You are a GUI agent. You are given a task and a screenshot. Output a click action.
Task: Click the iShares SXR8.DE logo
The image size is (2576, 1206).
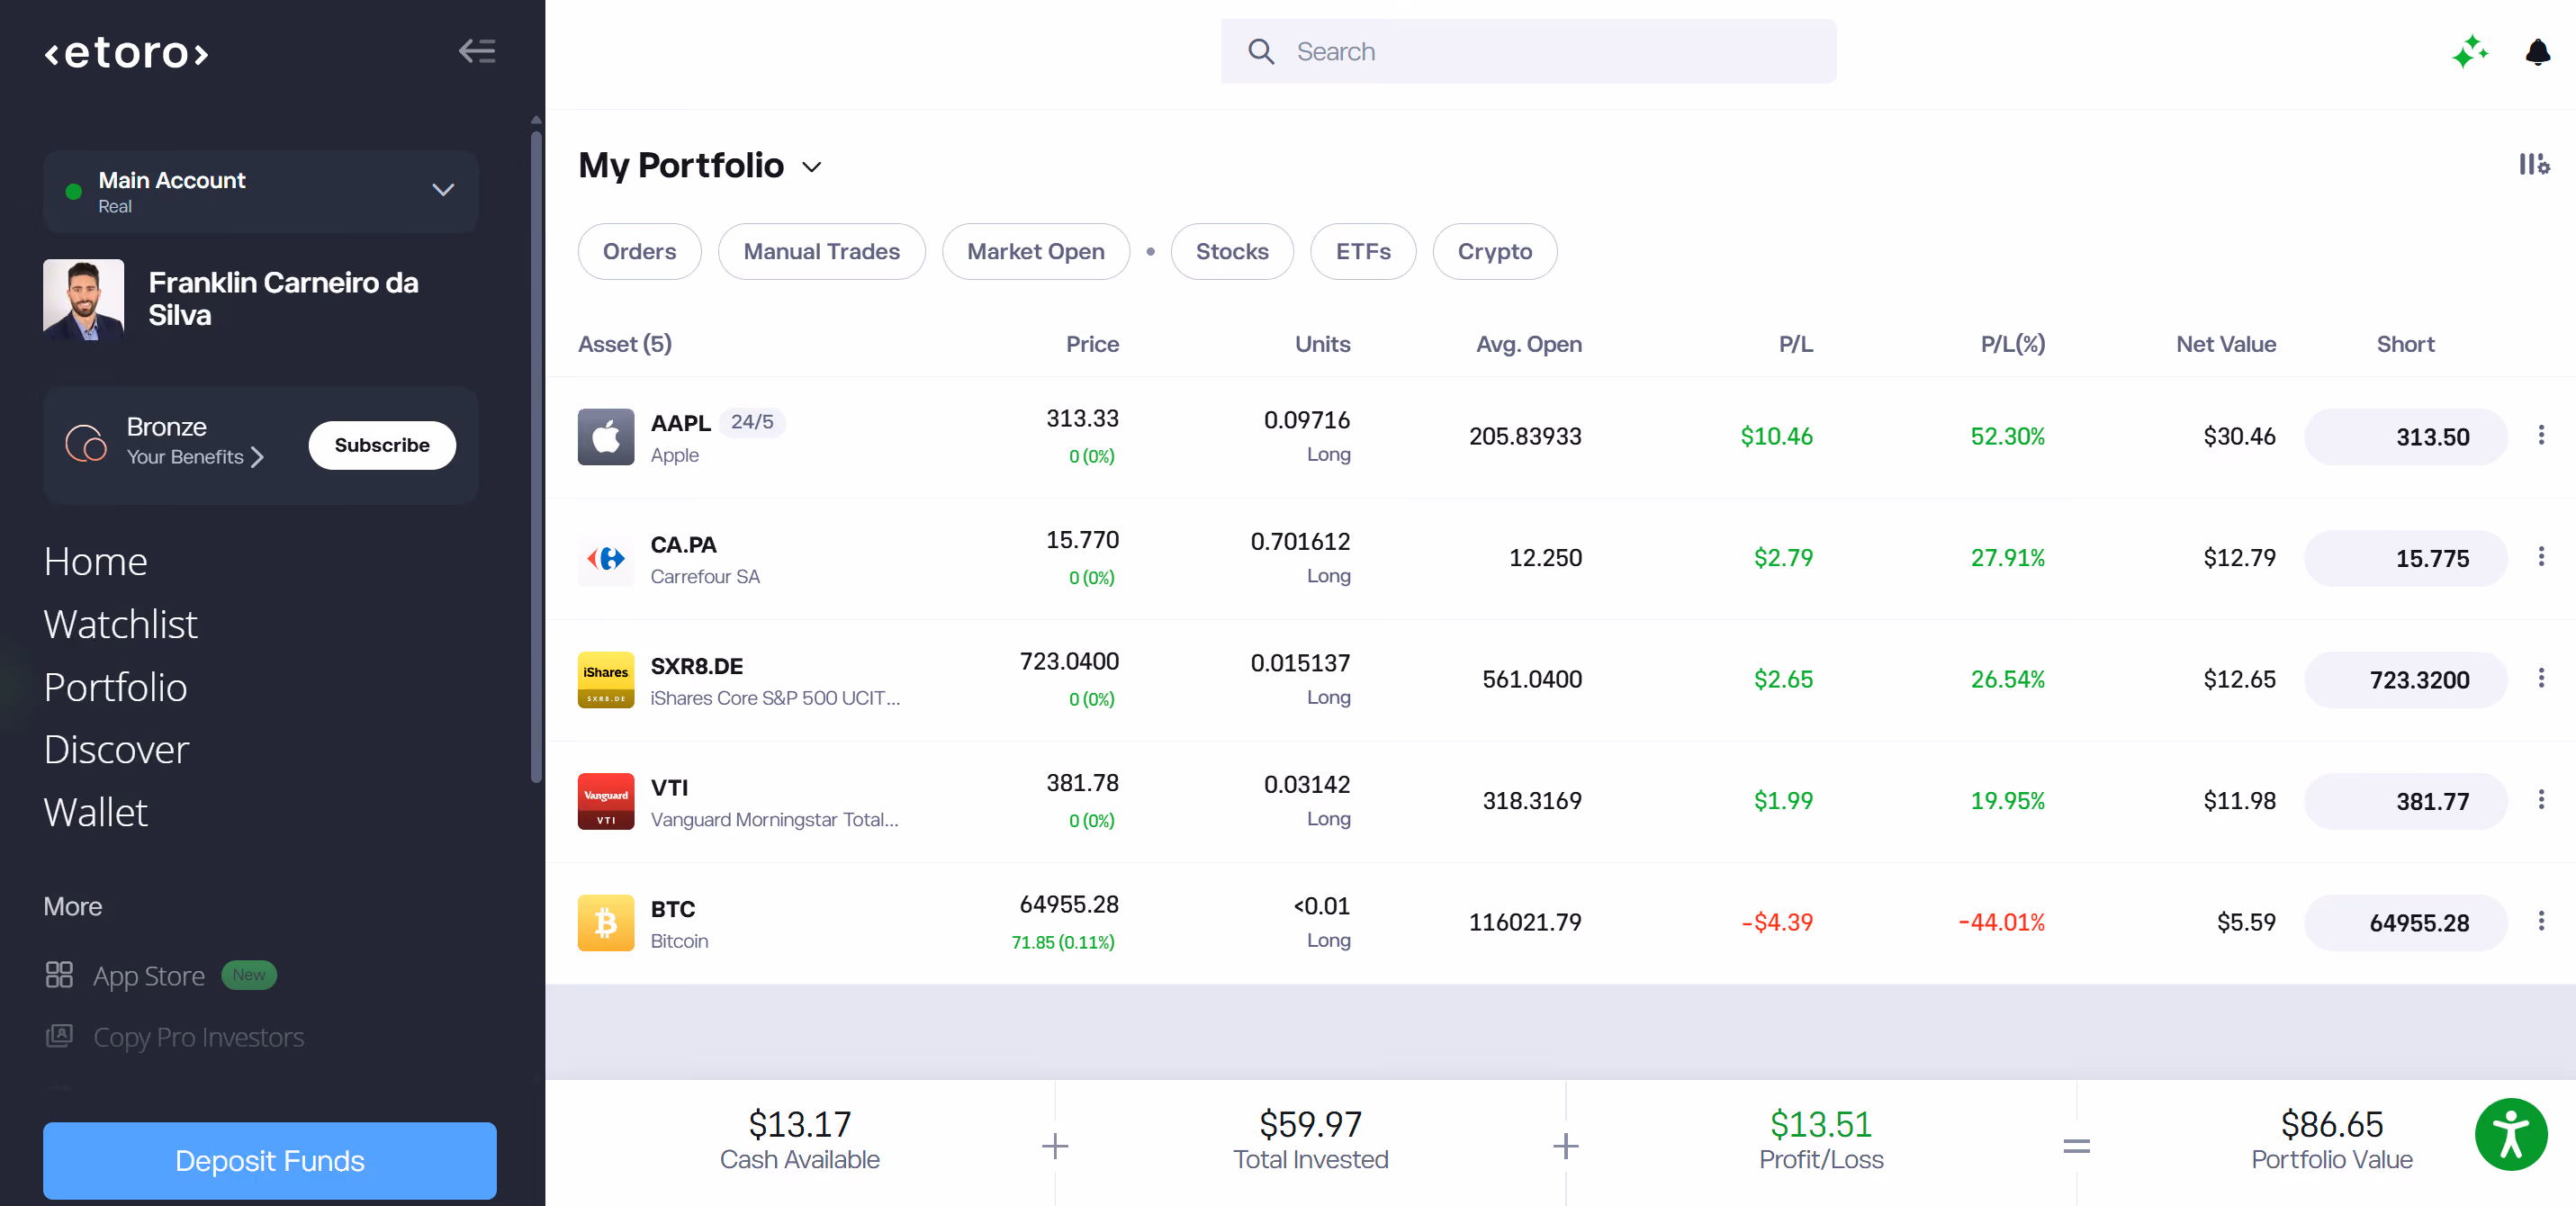click(x=606, y=680)
